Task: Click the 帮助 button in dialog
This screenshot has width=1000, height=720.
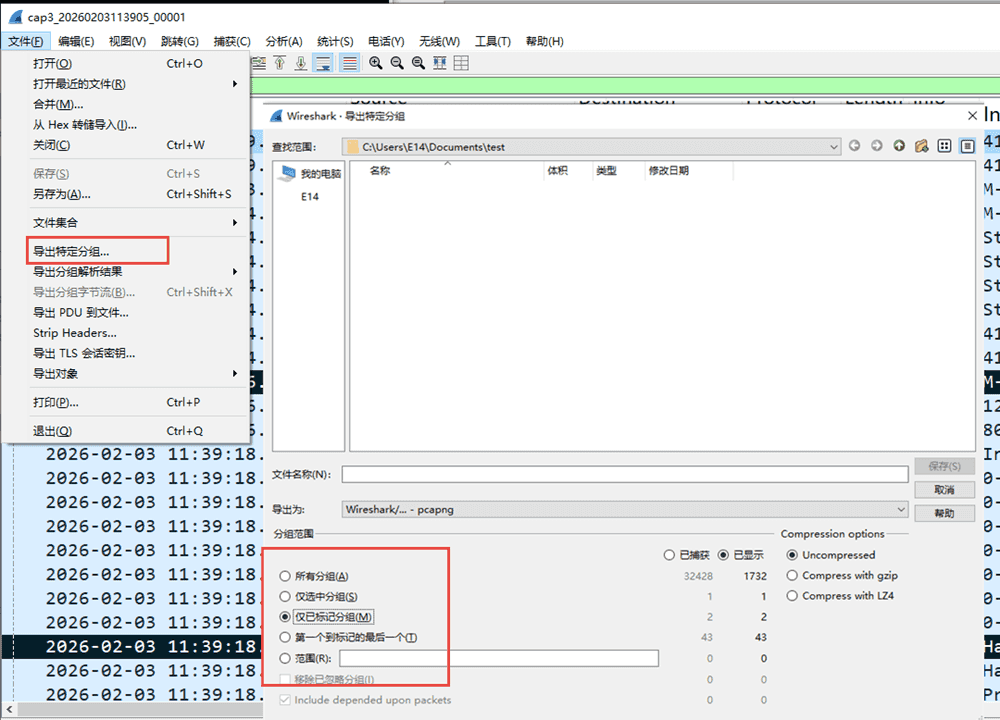Action: coord(944,513)
